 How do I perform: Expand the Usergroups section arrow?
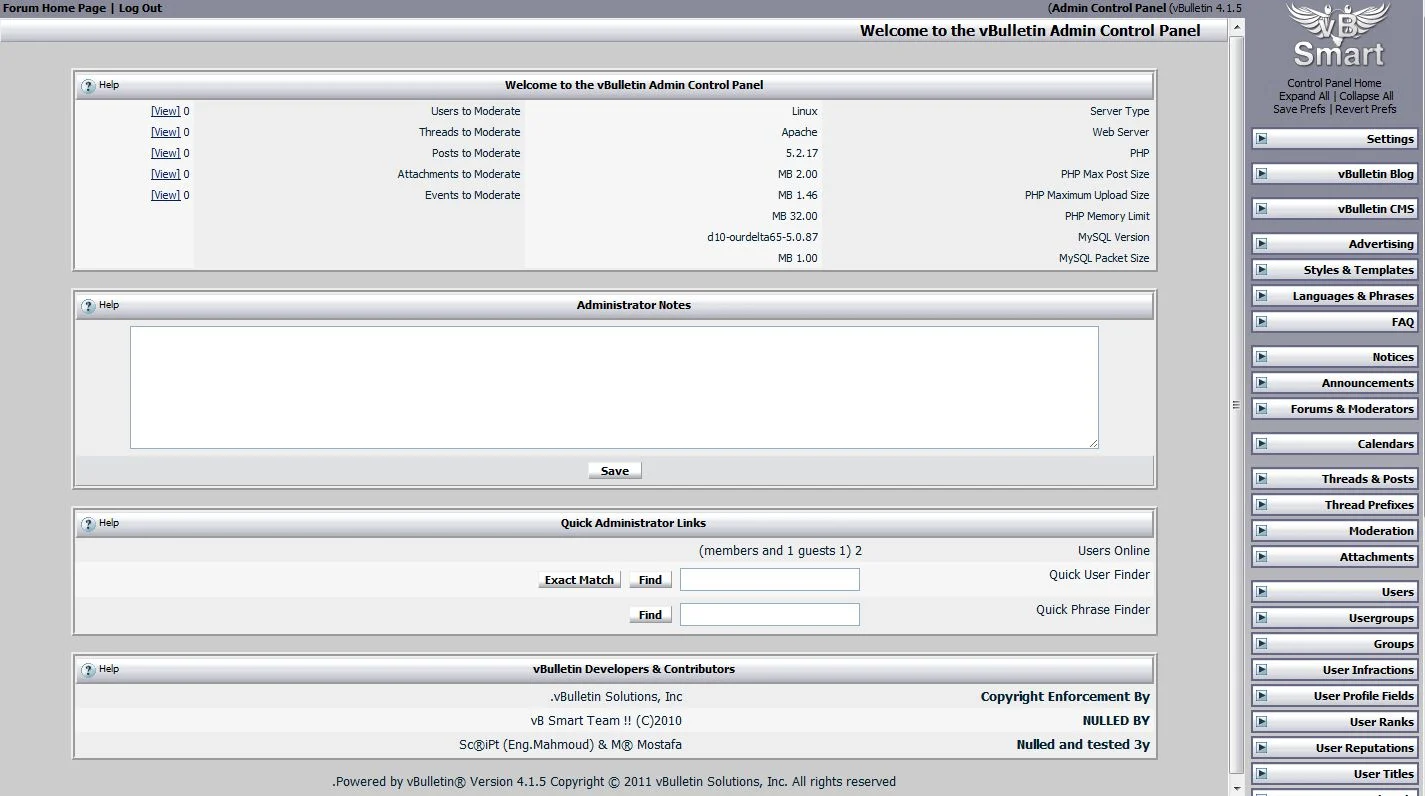(1262, 618)
